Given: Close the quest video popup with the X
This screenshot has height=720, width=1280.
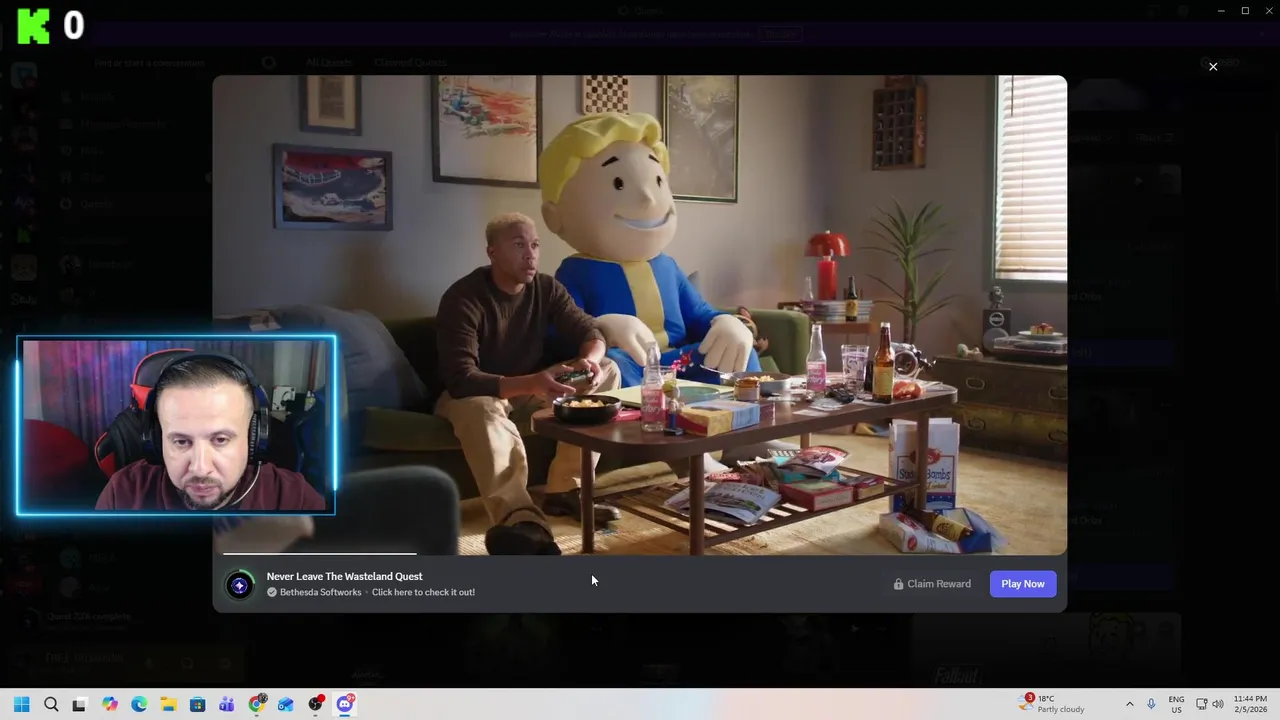Looking at the screenshot, I should (1213, 67).
